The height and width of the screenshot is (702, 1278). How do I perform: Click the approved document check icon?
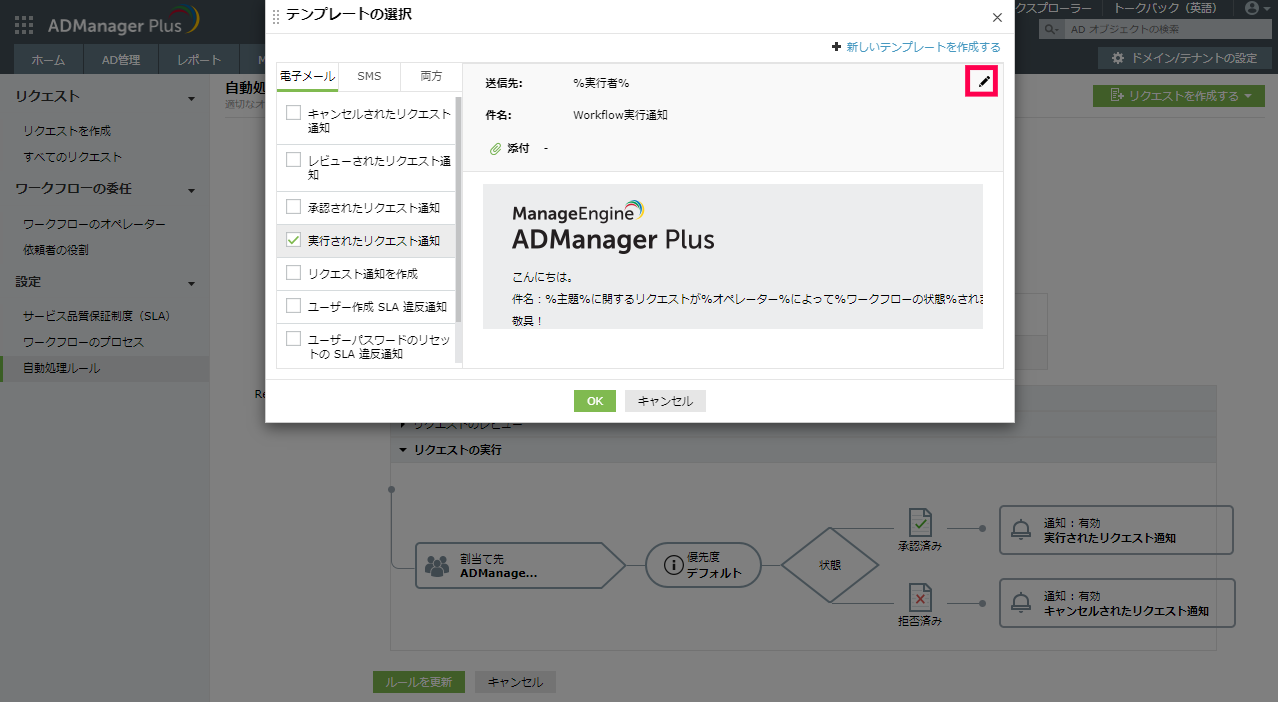(x=920, y=523)
